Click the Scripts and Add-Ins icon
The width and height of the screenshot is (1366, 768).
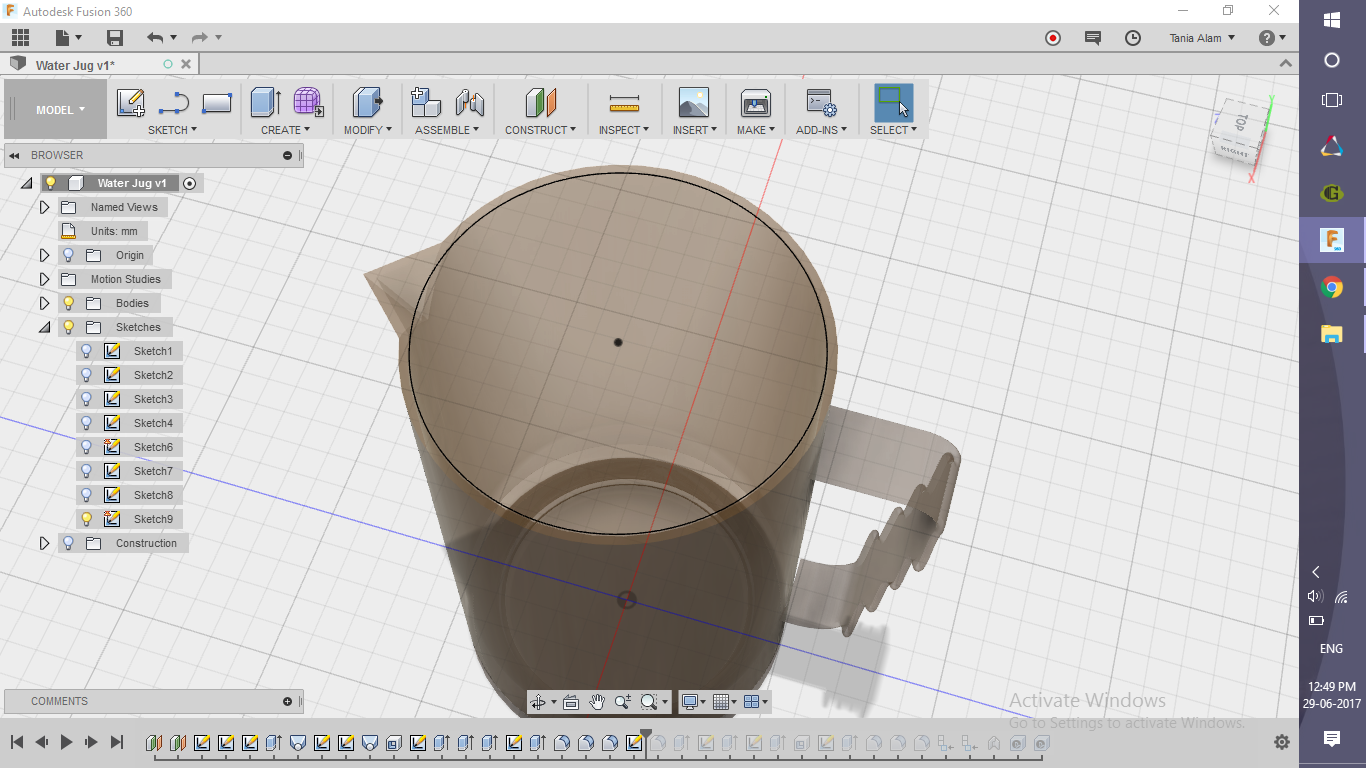821,102
